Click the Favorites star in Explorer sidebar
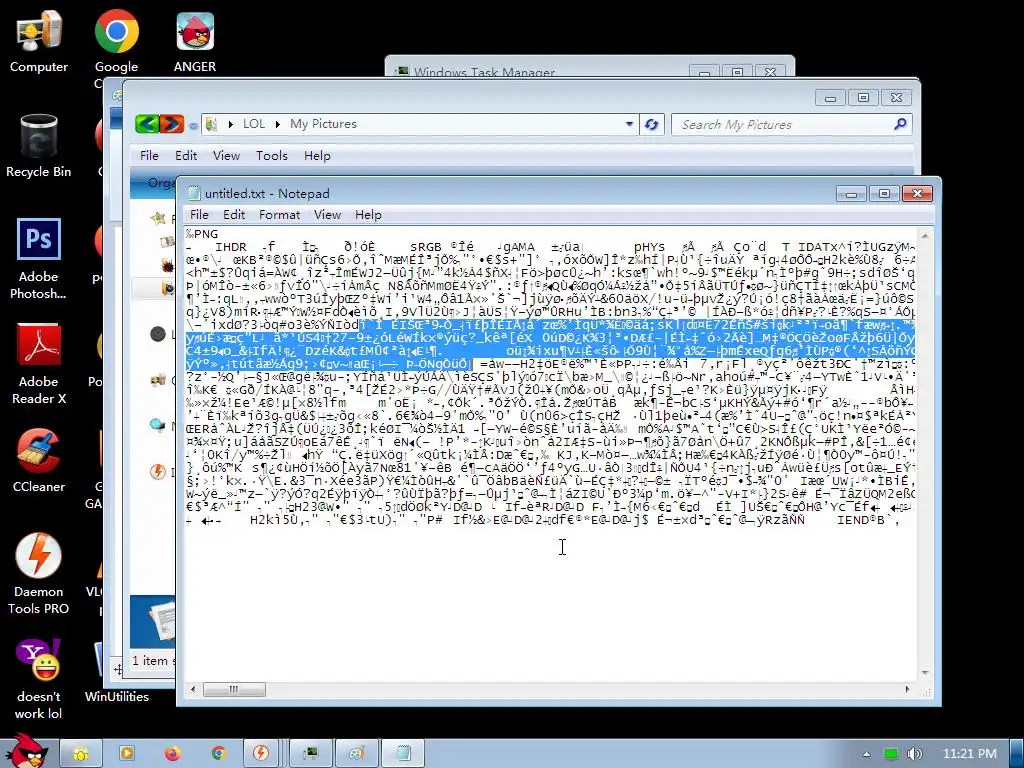The height and width of the screenshot is (768, 1024). (x=158, y=218)
